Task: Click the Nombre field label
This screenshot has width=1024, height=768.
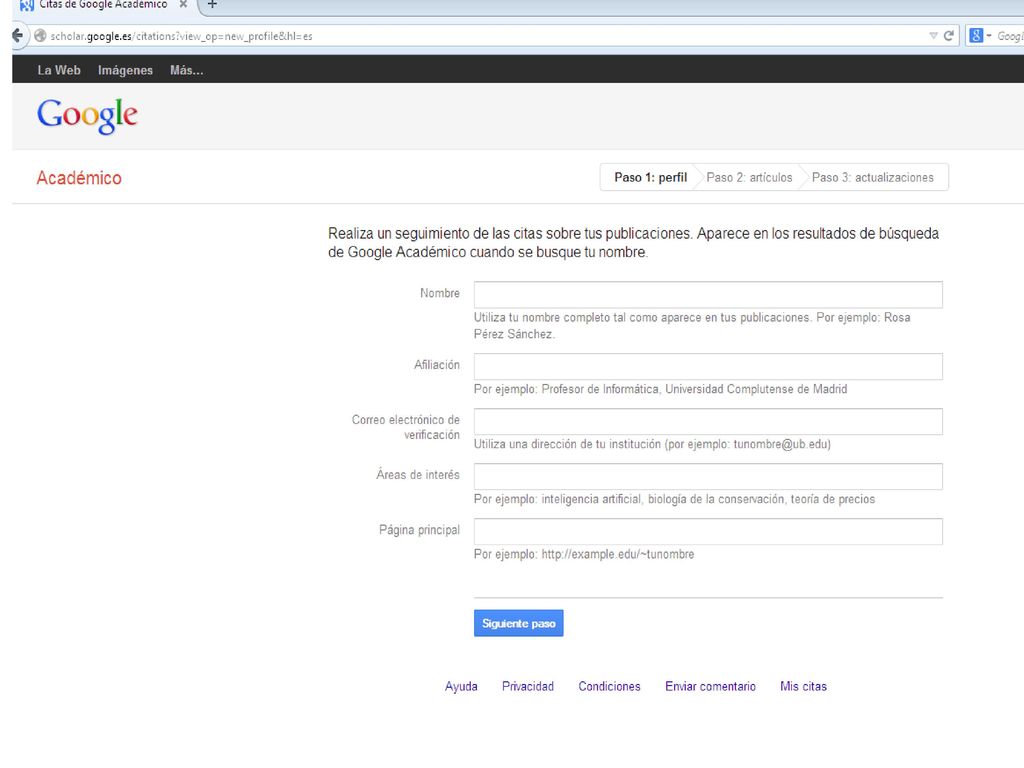Action: tap(440, 293)
